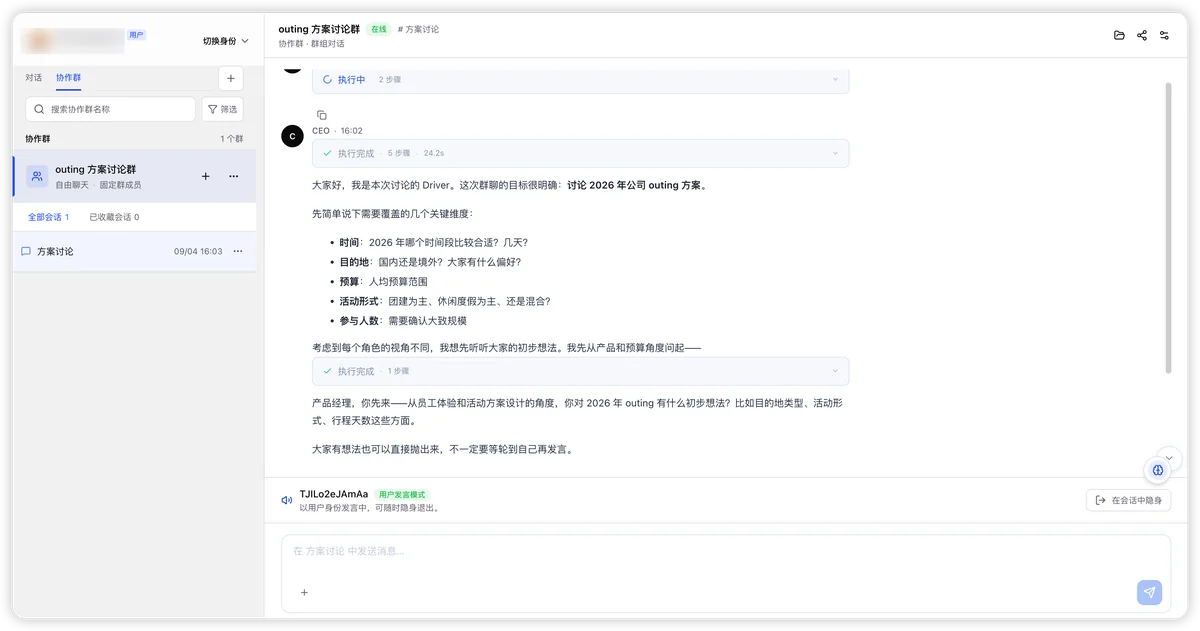Viewport: 1200px width, 631px height.
Task: Click CEO avatar circle
Action: pyautogui.click(x=292, y=136)
